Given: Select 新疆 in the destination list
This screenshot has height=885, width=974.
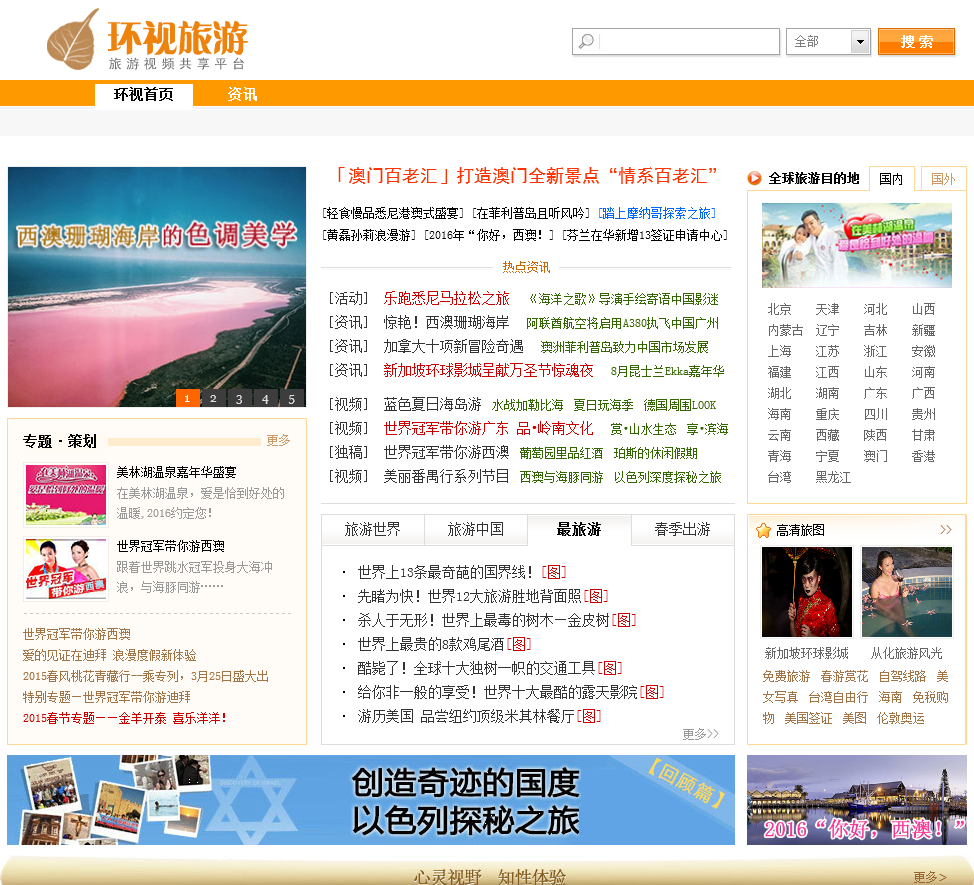Looking at the screenshot, I should pos(923,330).
